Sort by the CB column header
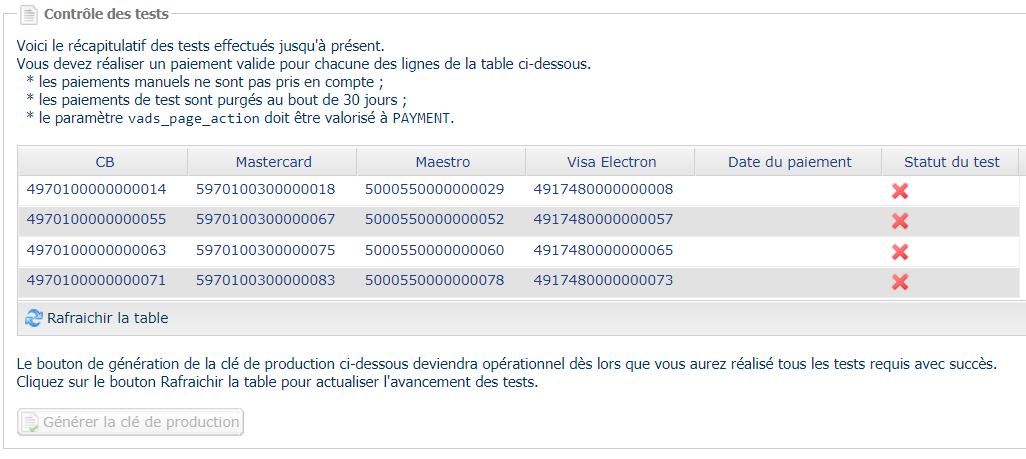Screen dimensions: 1026x459 [x=103, y=162]
